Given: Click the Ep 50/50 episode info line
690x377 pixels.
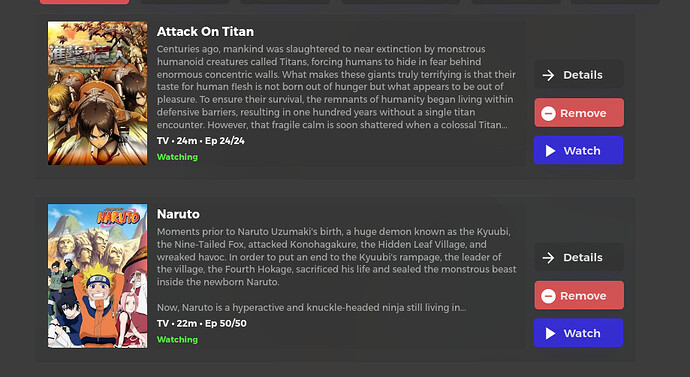Looking at the screenshot, I should [x=202, y=323].
